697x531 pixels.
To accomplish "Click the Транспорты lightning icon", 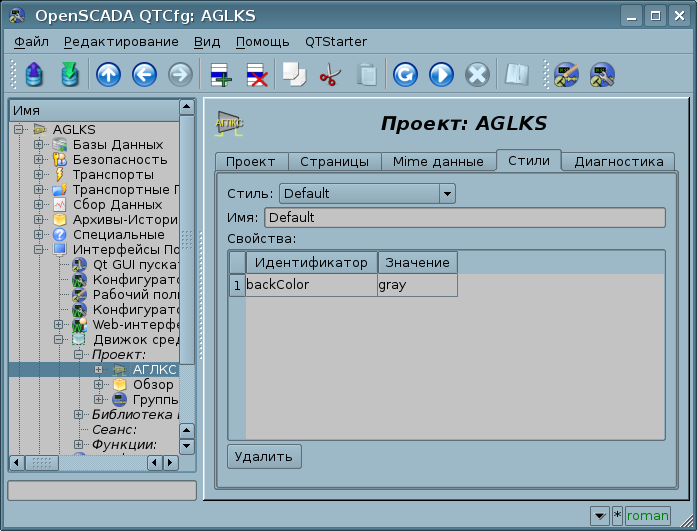I will (x=60, y=175).
